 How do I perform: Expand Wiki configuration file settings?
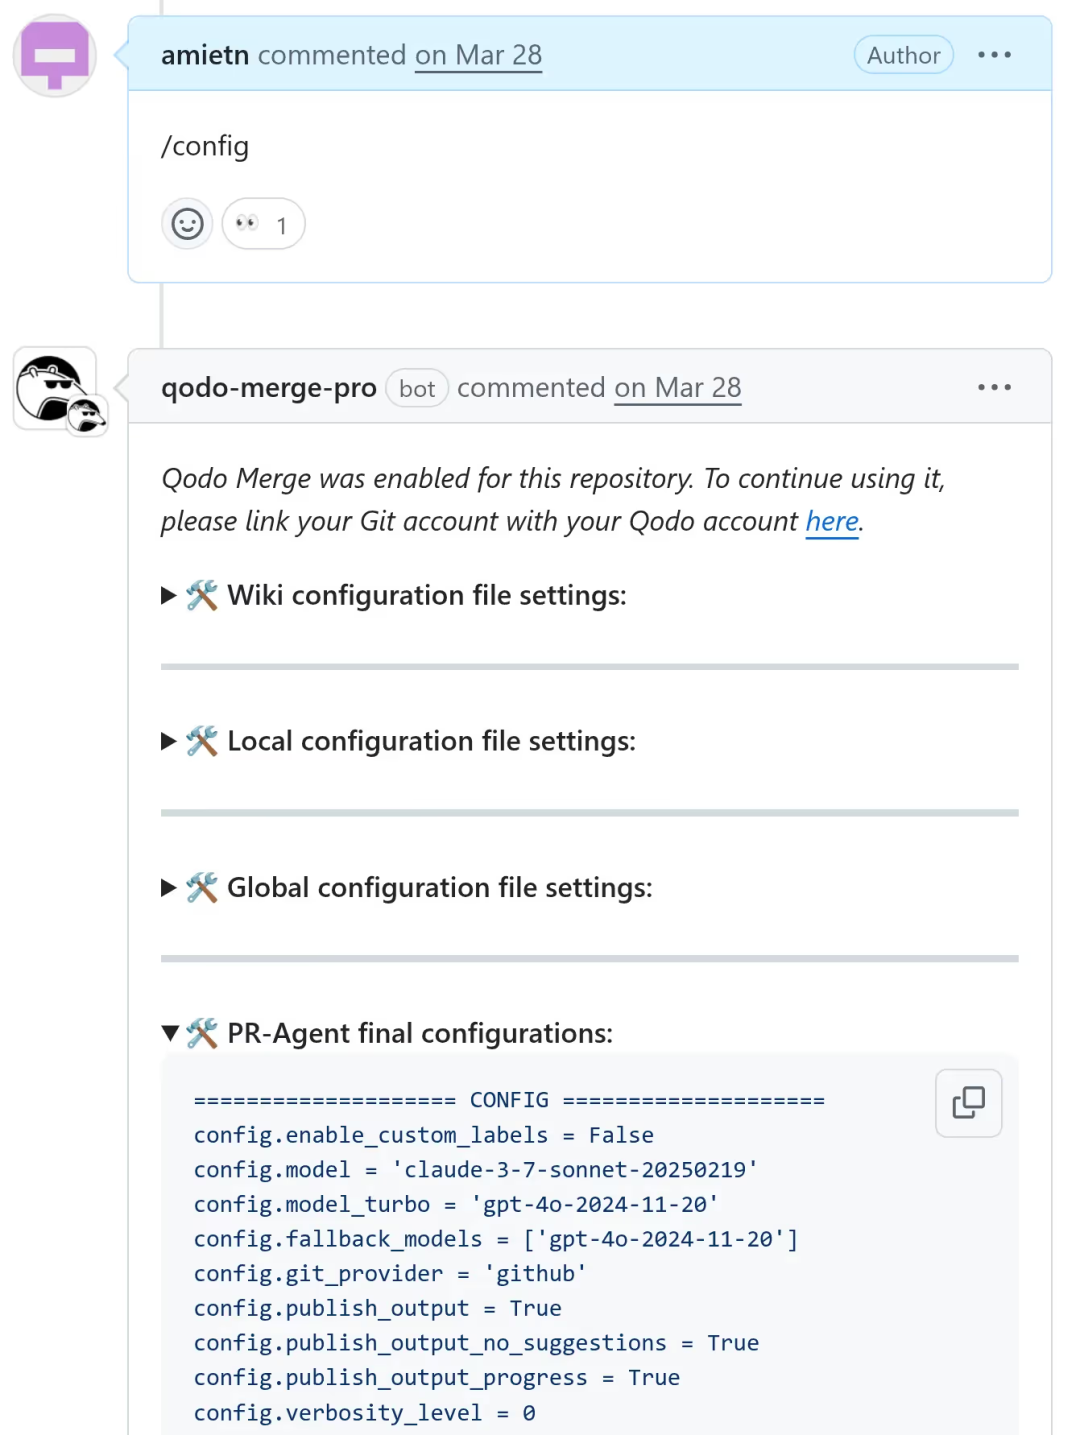(x=394, y=596)
